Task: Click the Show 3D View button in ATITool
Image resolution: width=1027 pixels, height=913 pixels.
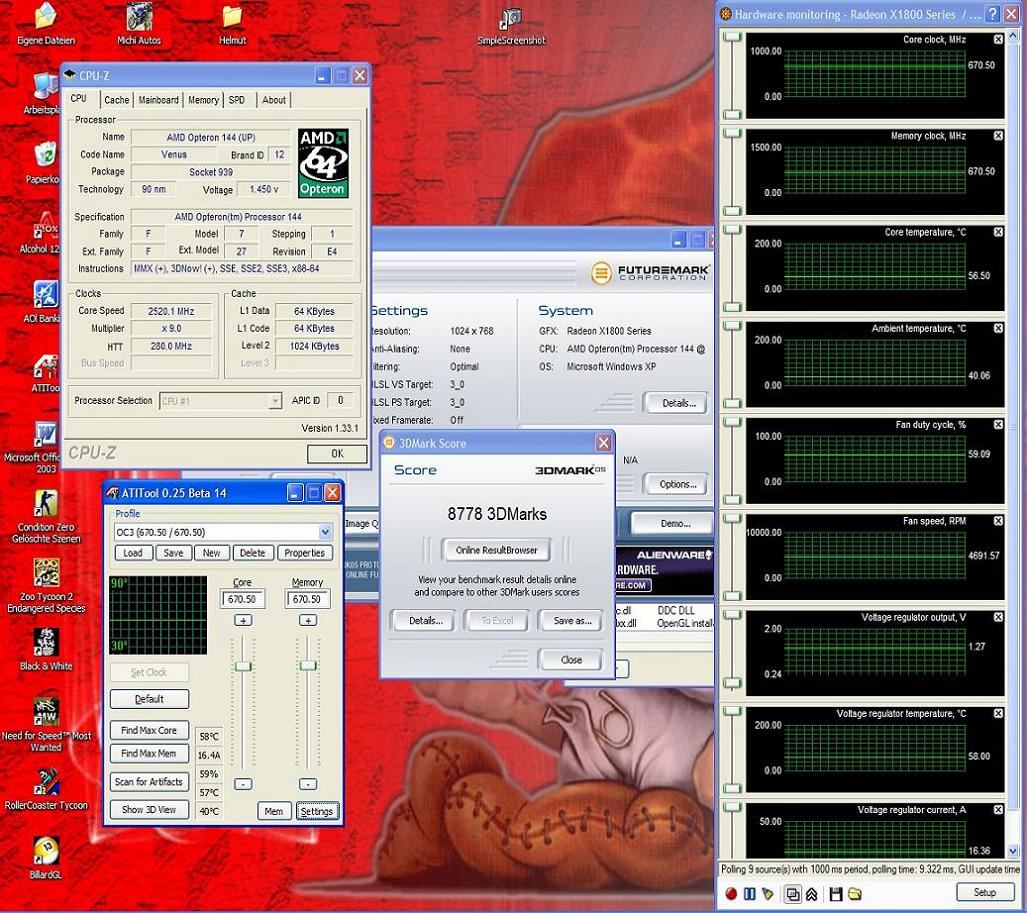Action: [149, 810]
